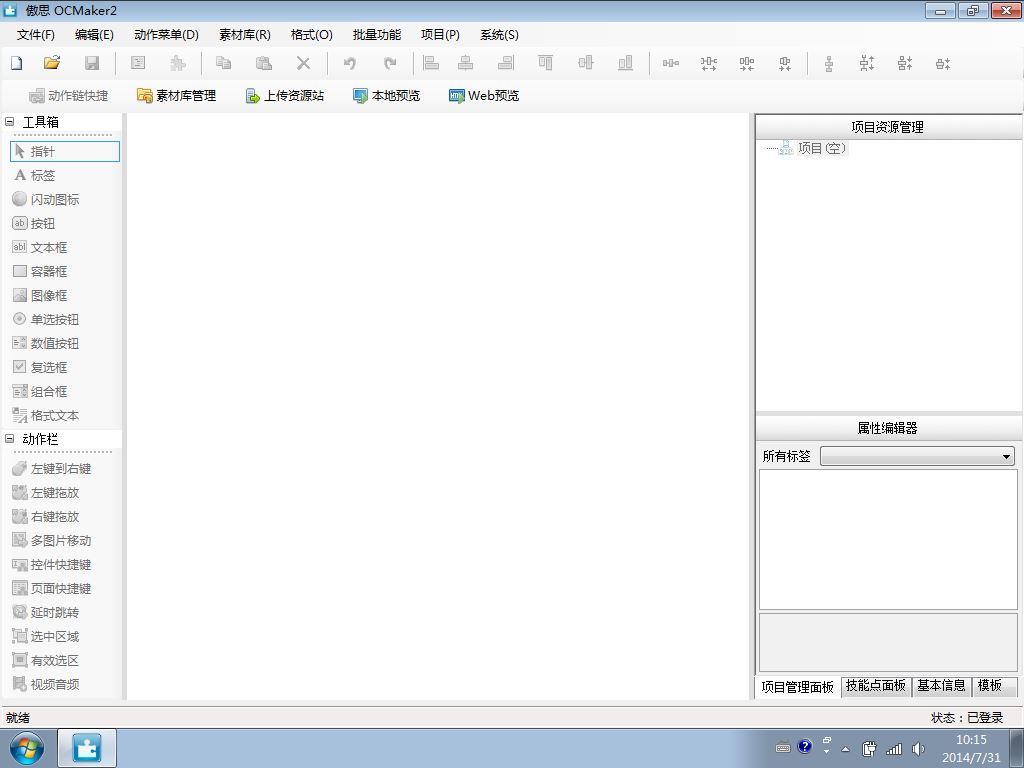
Task: Click the align left toolbar icon
Action: 431,63
